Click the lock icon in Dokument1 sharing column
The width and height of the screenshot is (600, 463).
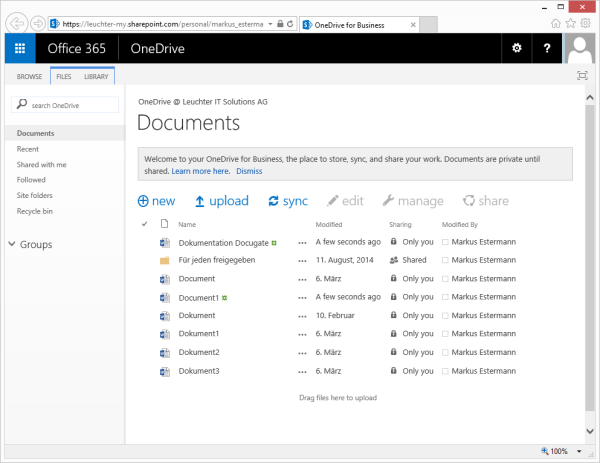point(393,333)
